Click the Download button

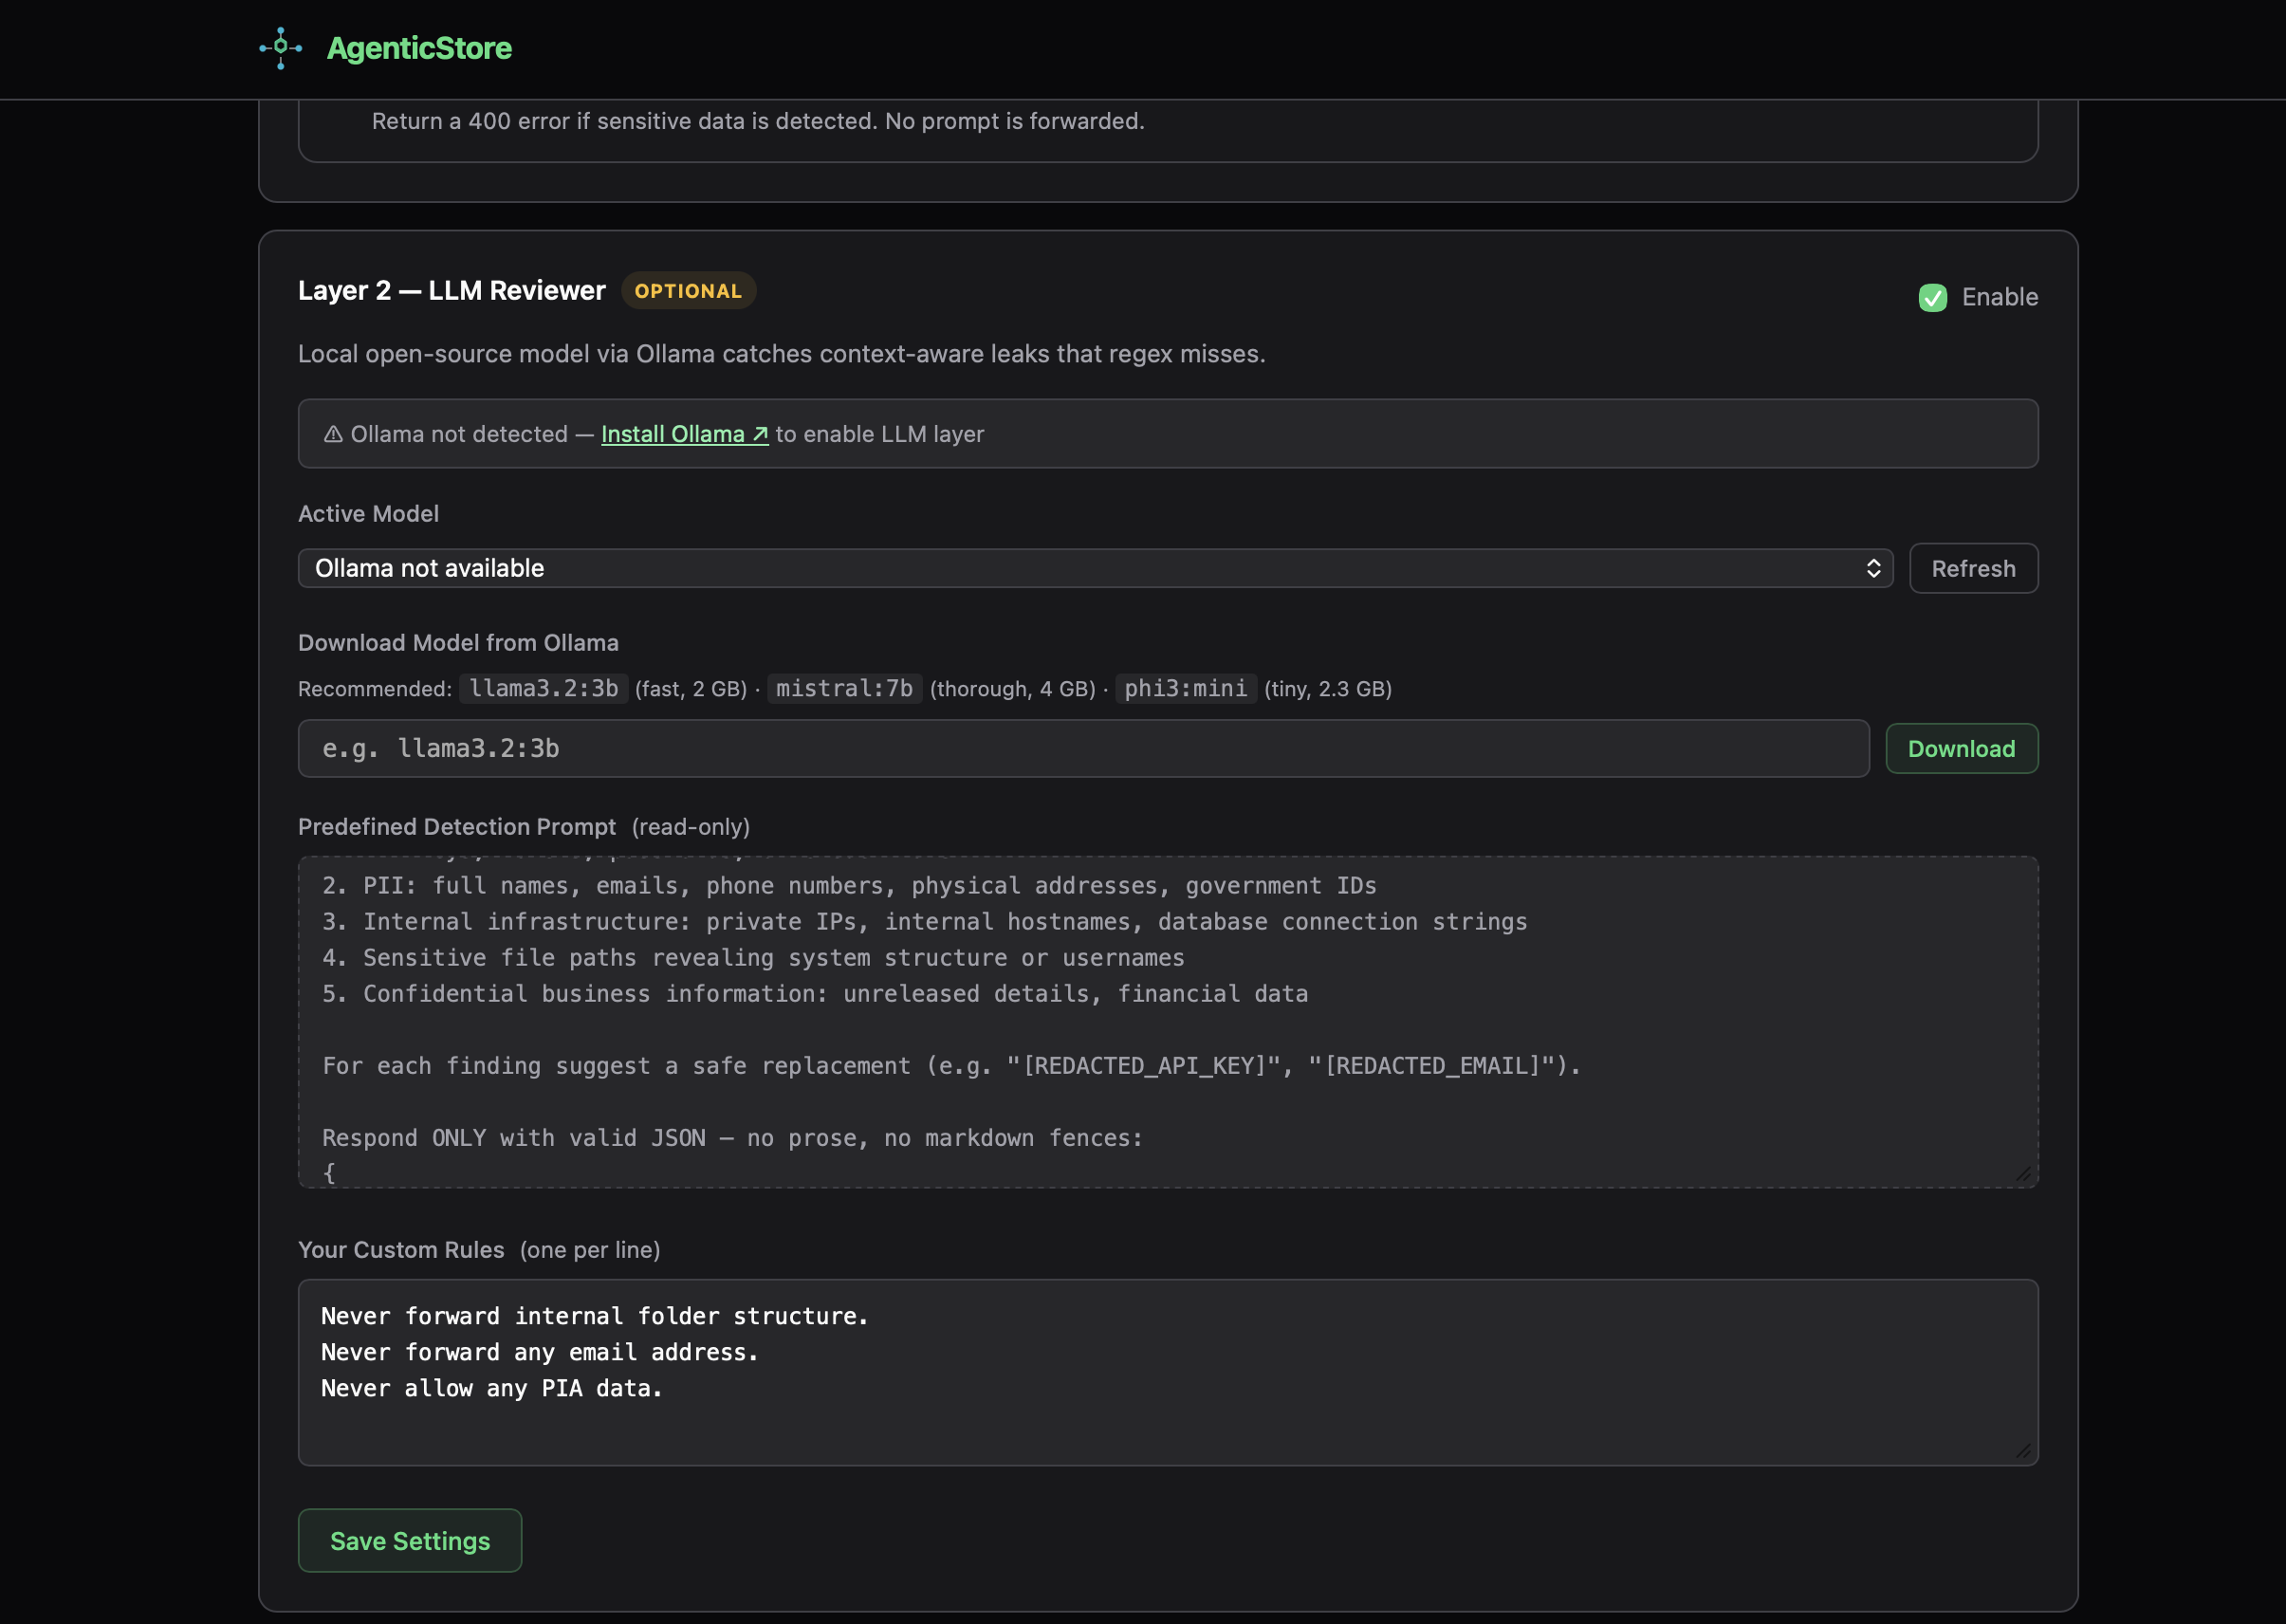click(x=1961, y=749)
